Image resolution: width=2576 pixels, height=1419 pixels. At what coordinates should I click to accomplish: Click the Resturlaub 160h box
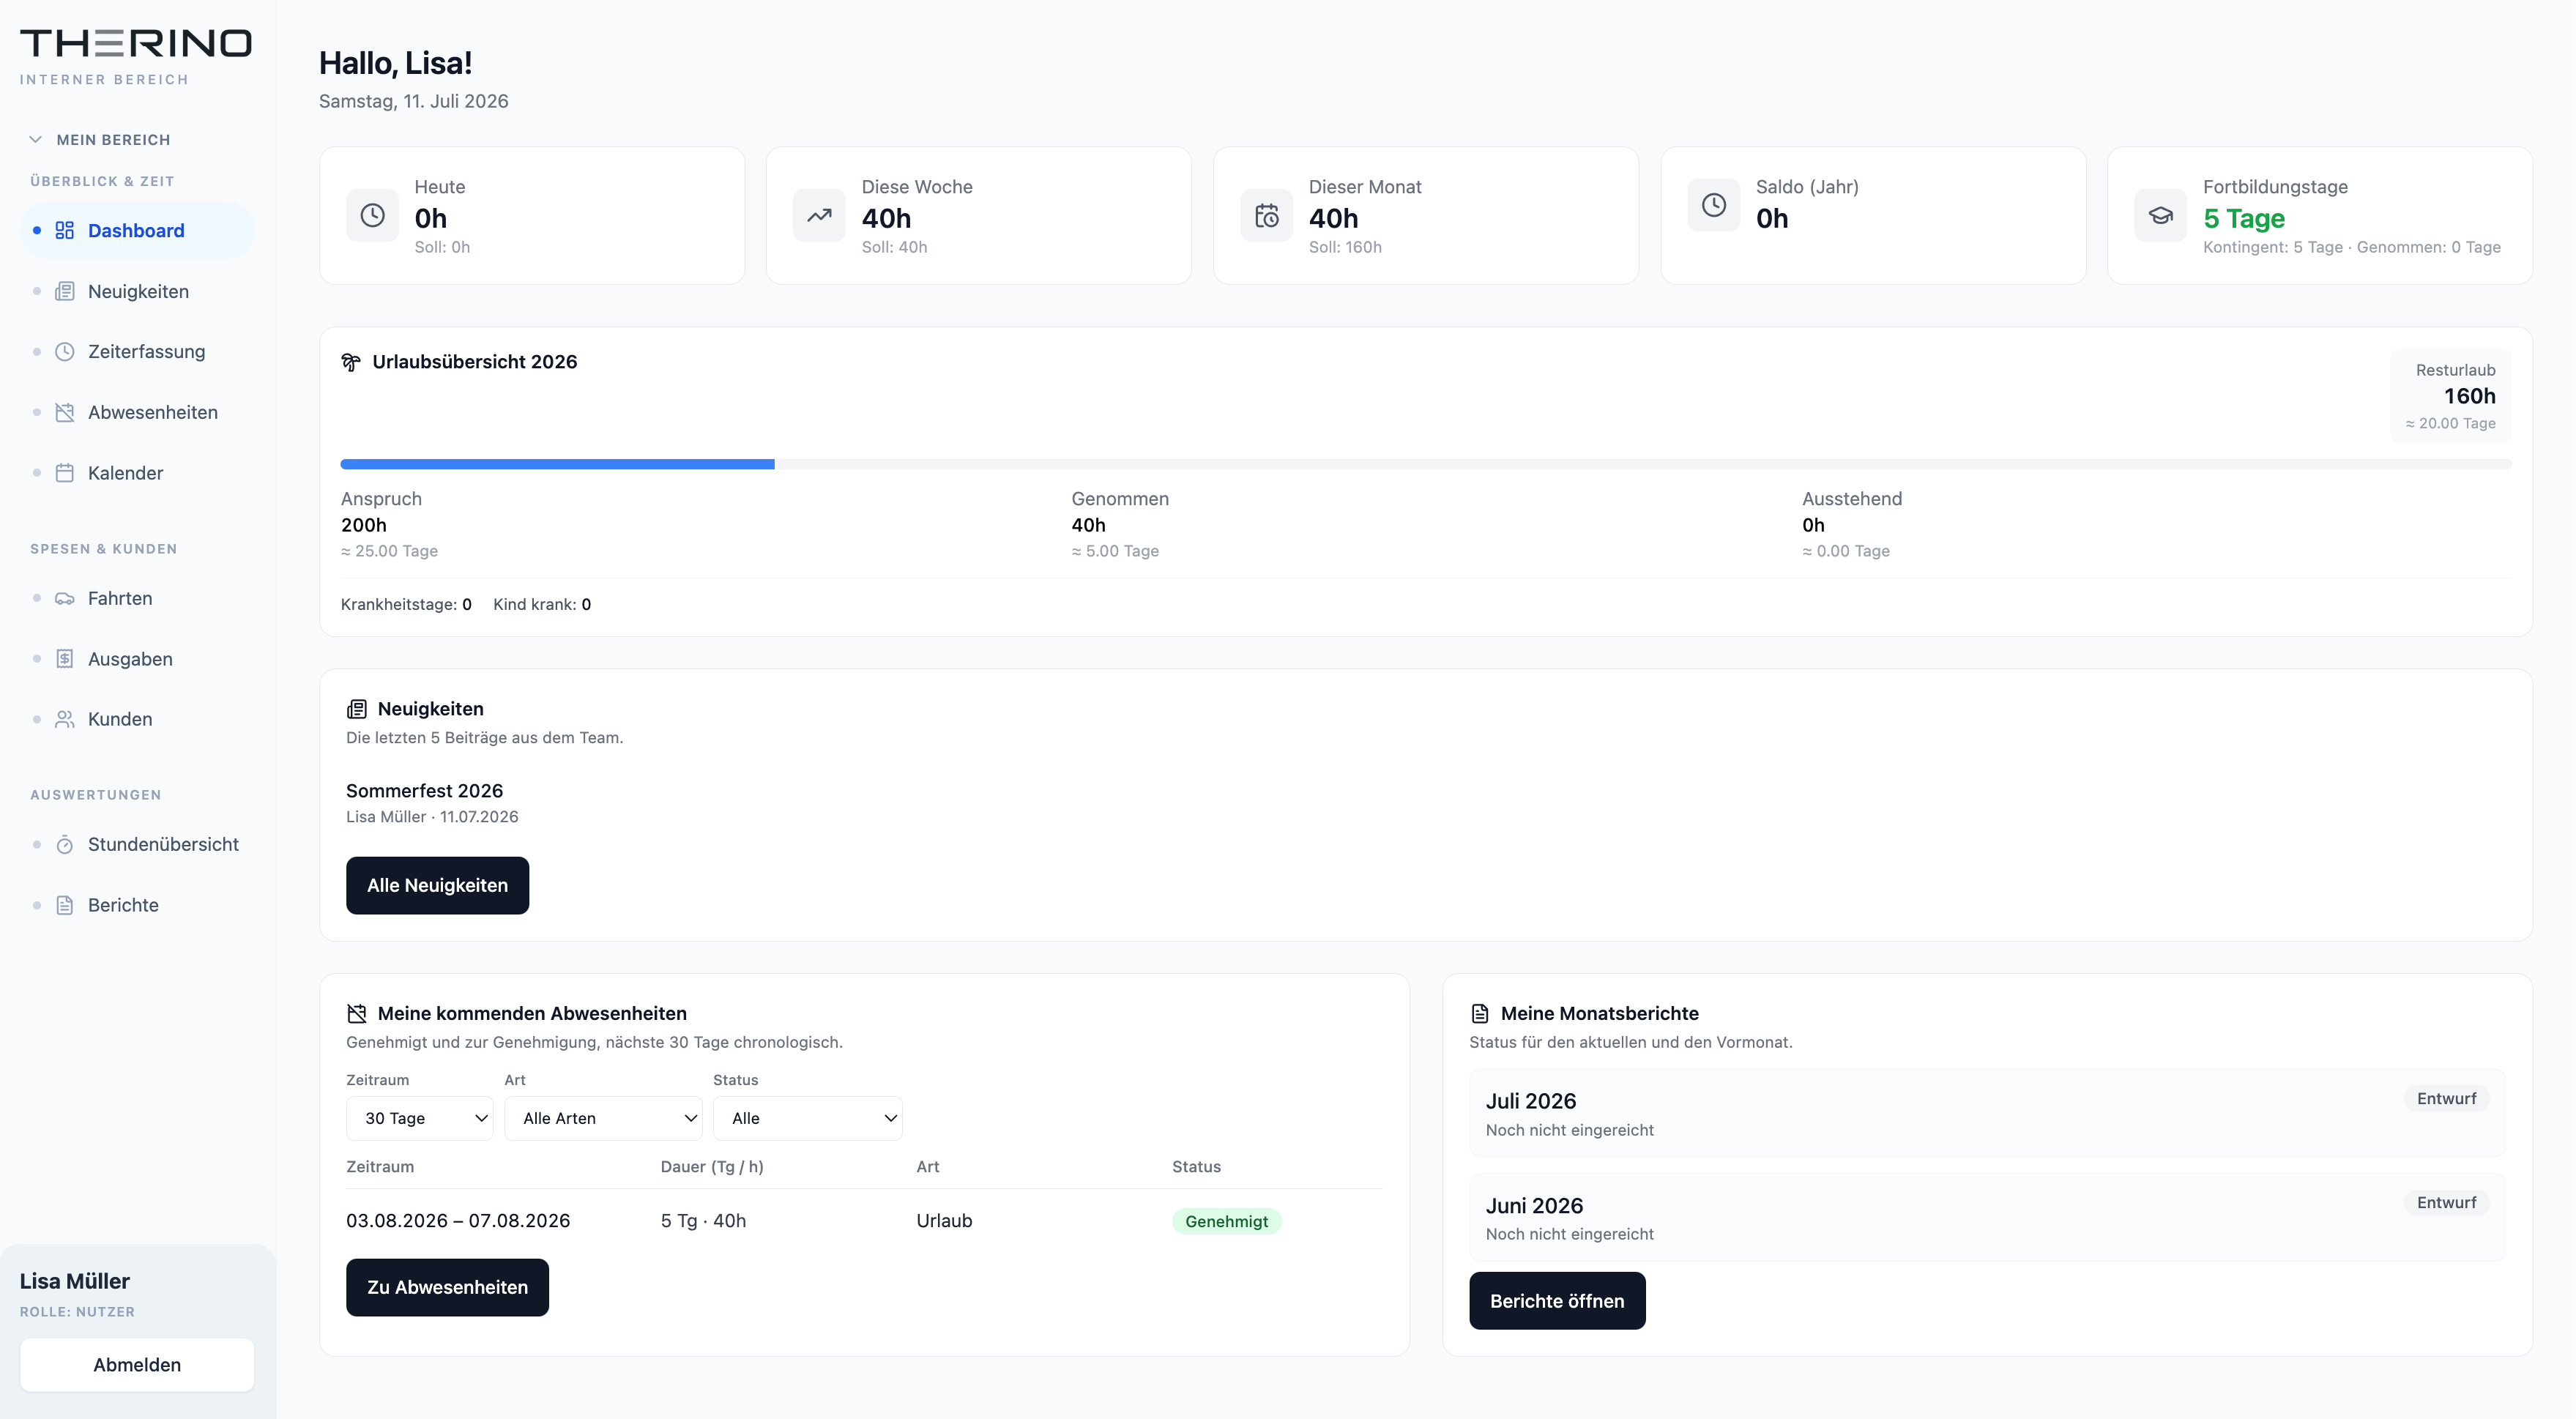(2451, 396)
